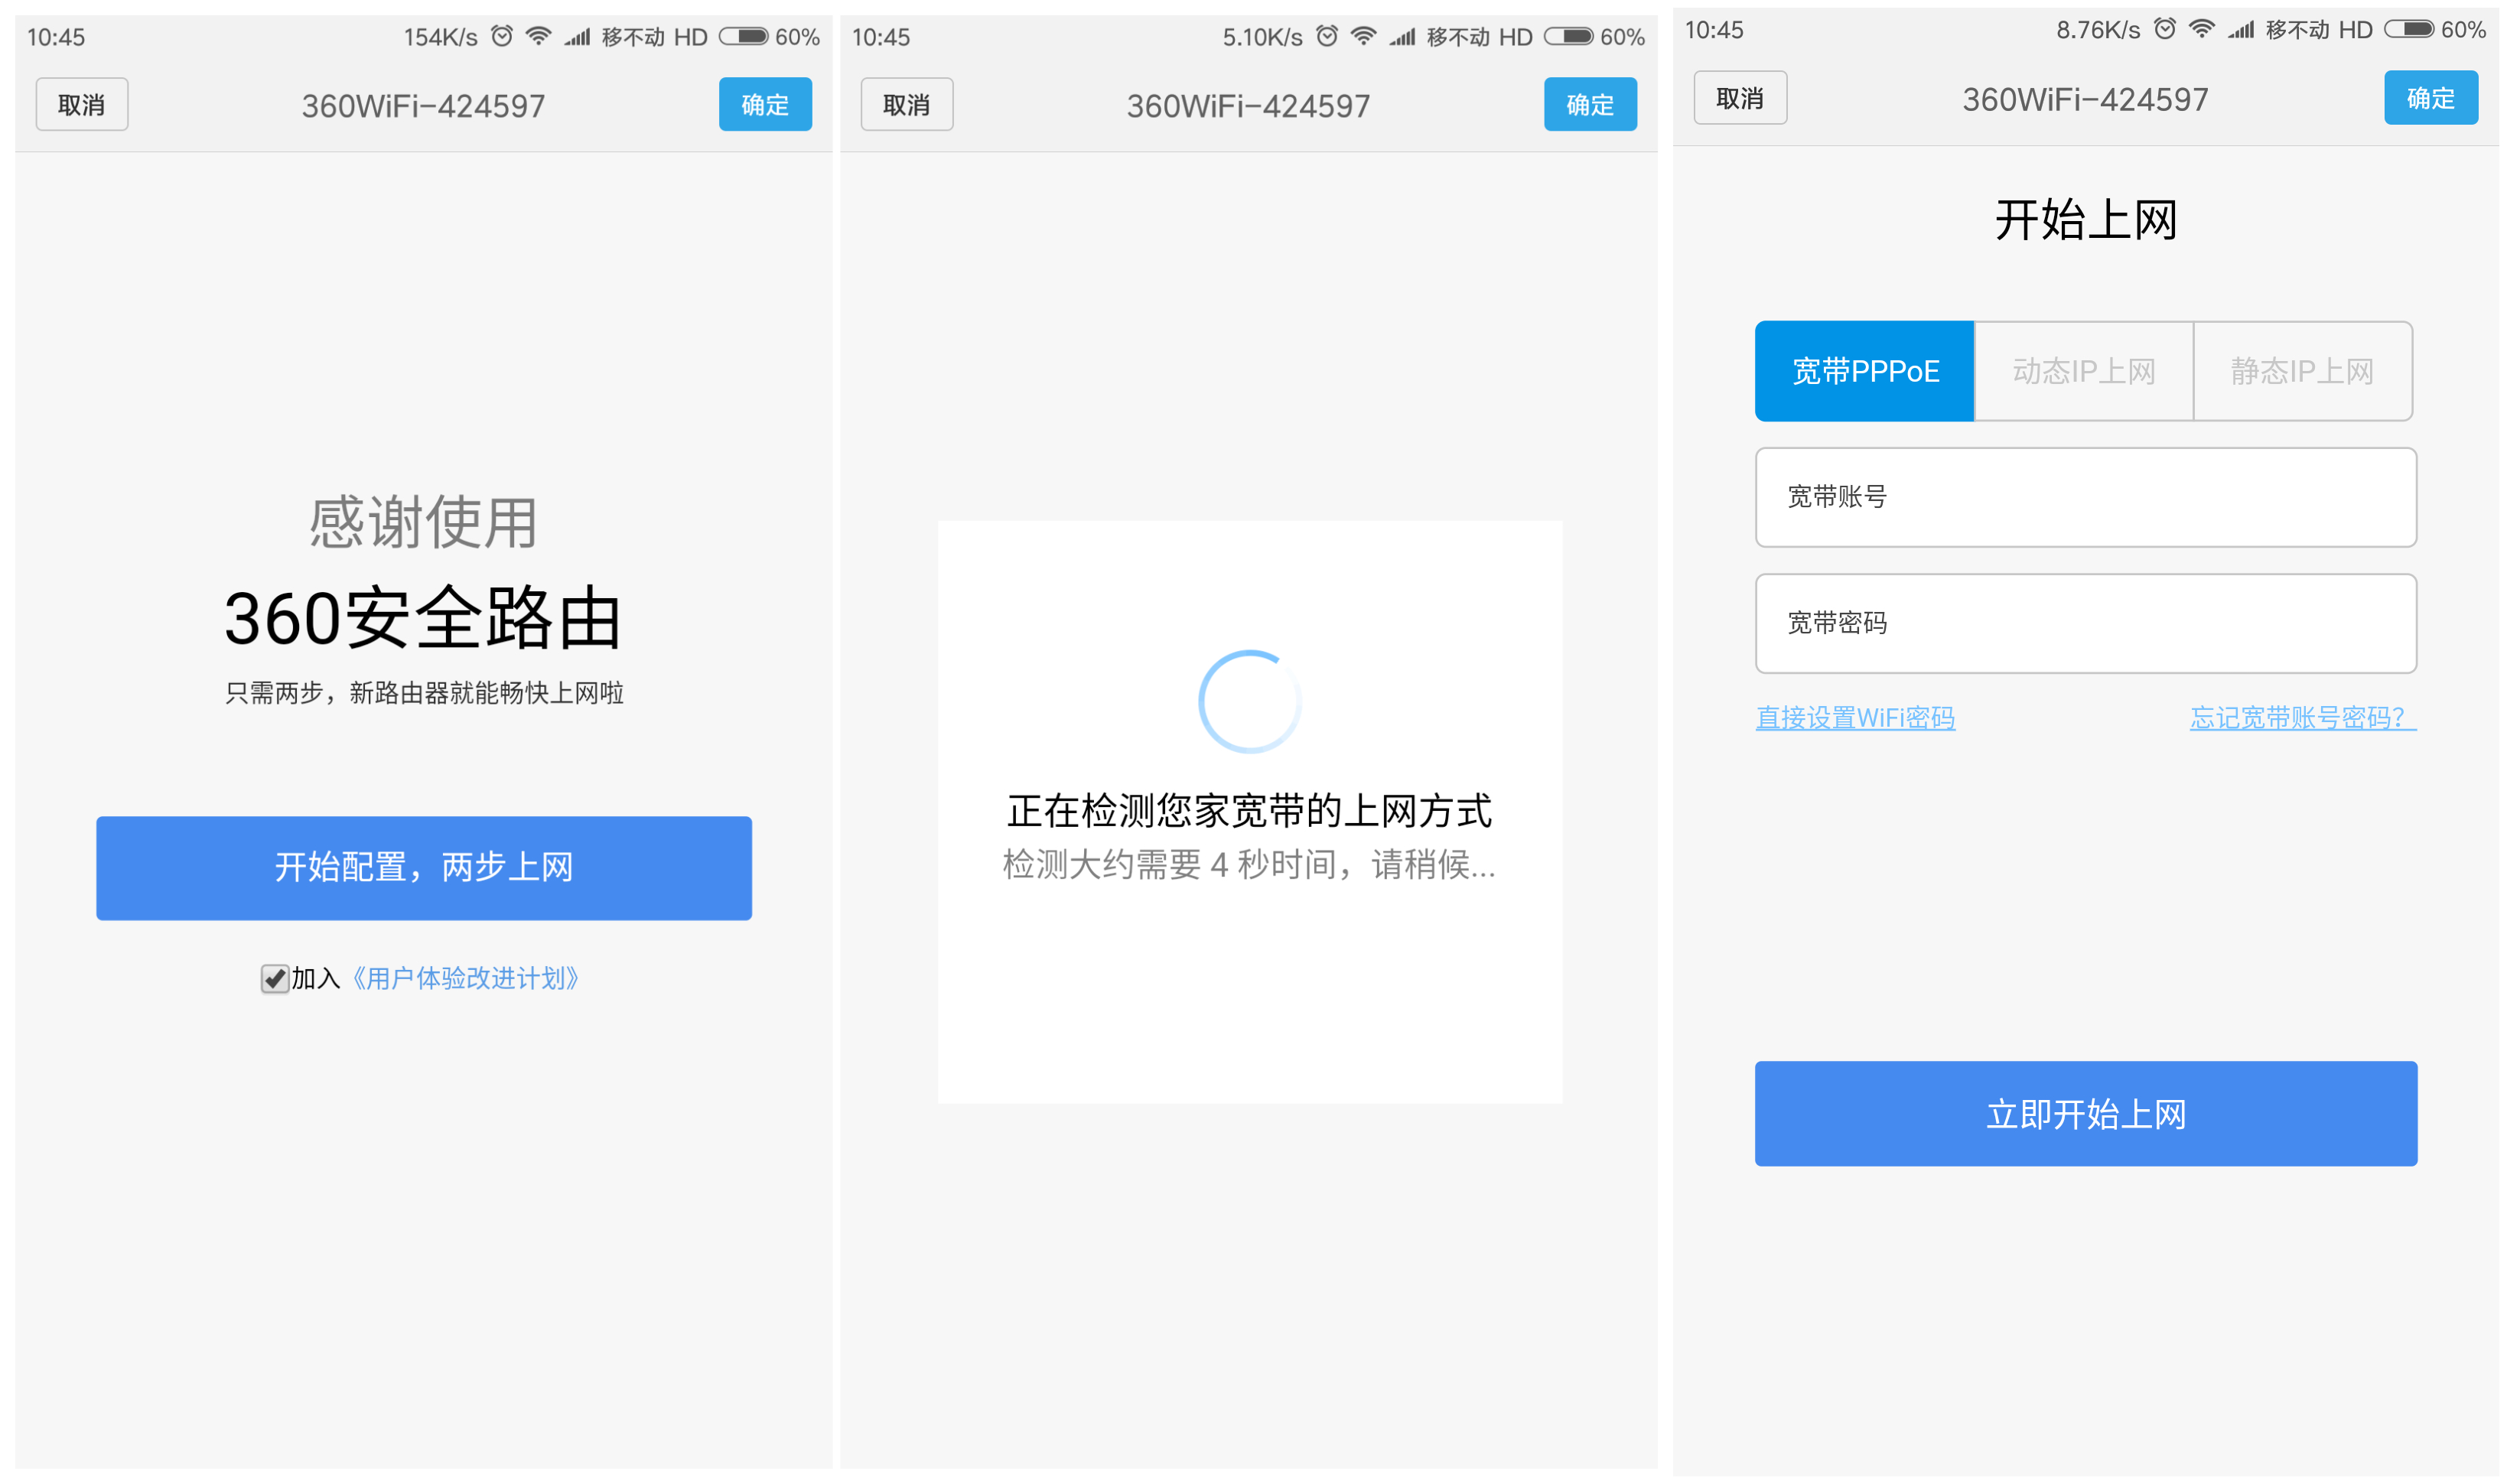Image resolution: width=2507 pixels, height=1484 pixels.
Task: Focus the 宽带密码 input field
Action: (2087, 624)
